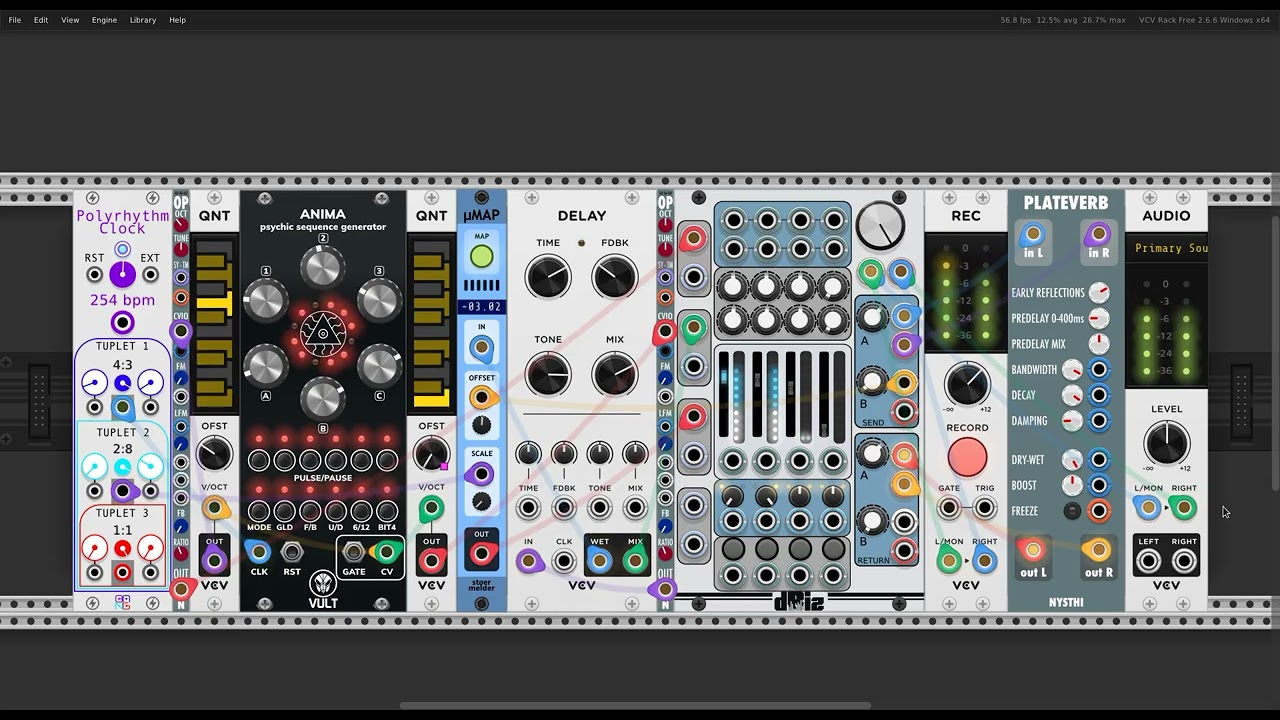Image resolution: width=1280 pixels, height=720 pixels.
Task: Click the TUPLET 2 ratio 2:8
Action: [x=122, y=450]
